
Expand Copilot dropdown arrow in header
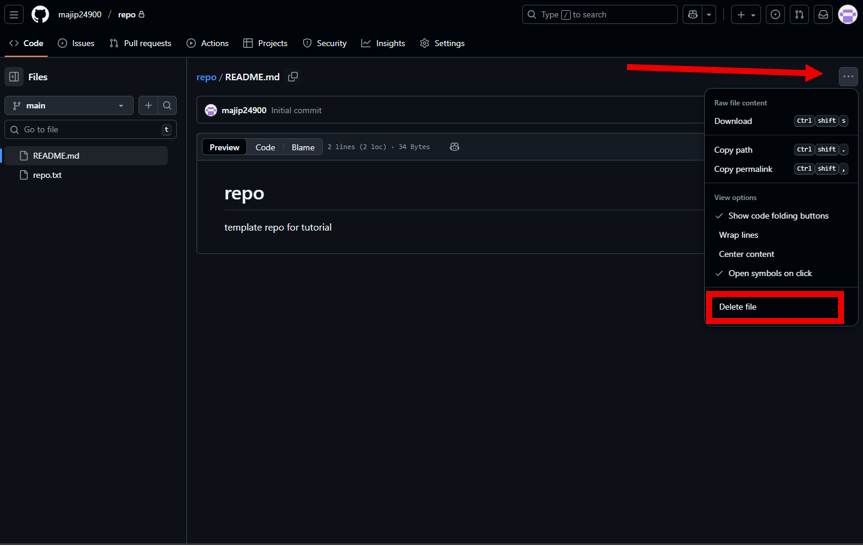point(709,15)
